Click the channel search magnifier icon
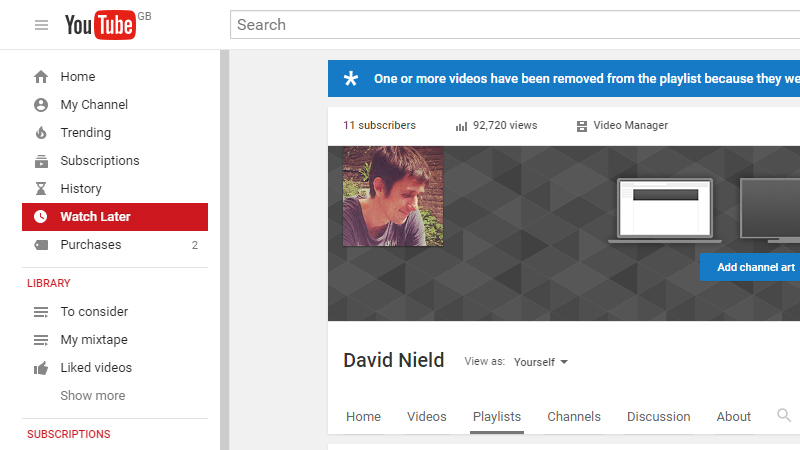The width and height of the screenshot is (800, 450). pos(784,415)
